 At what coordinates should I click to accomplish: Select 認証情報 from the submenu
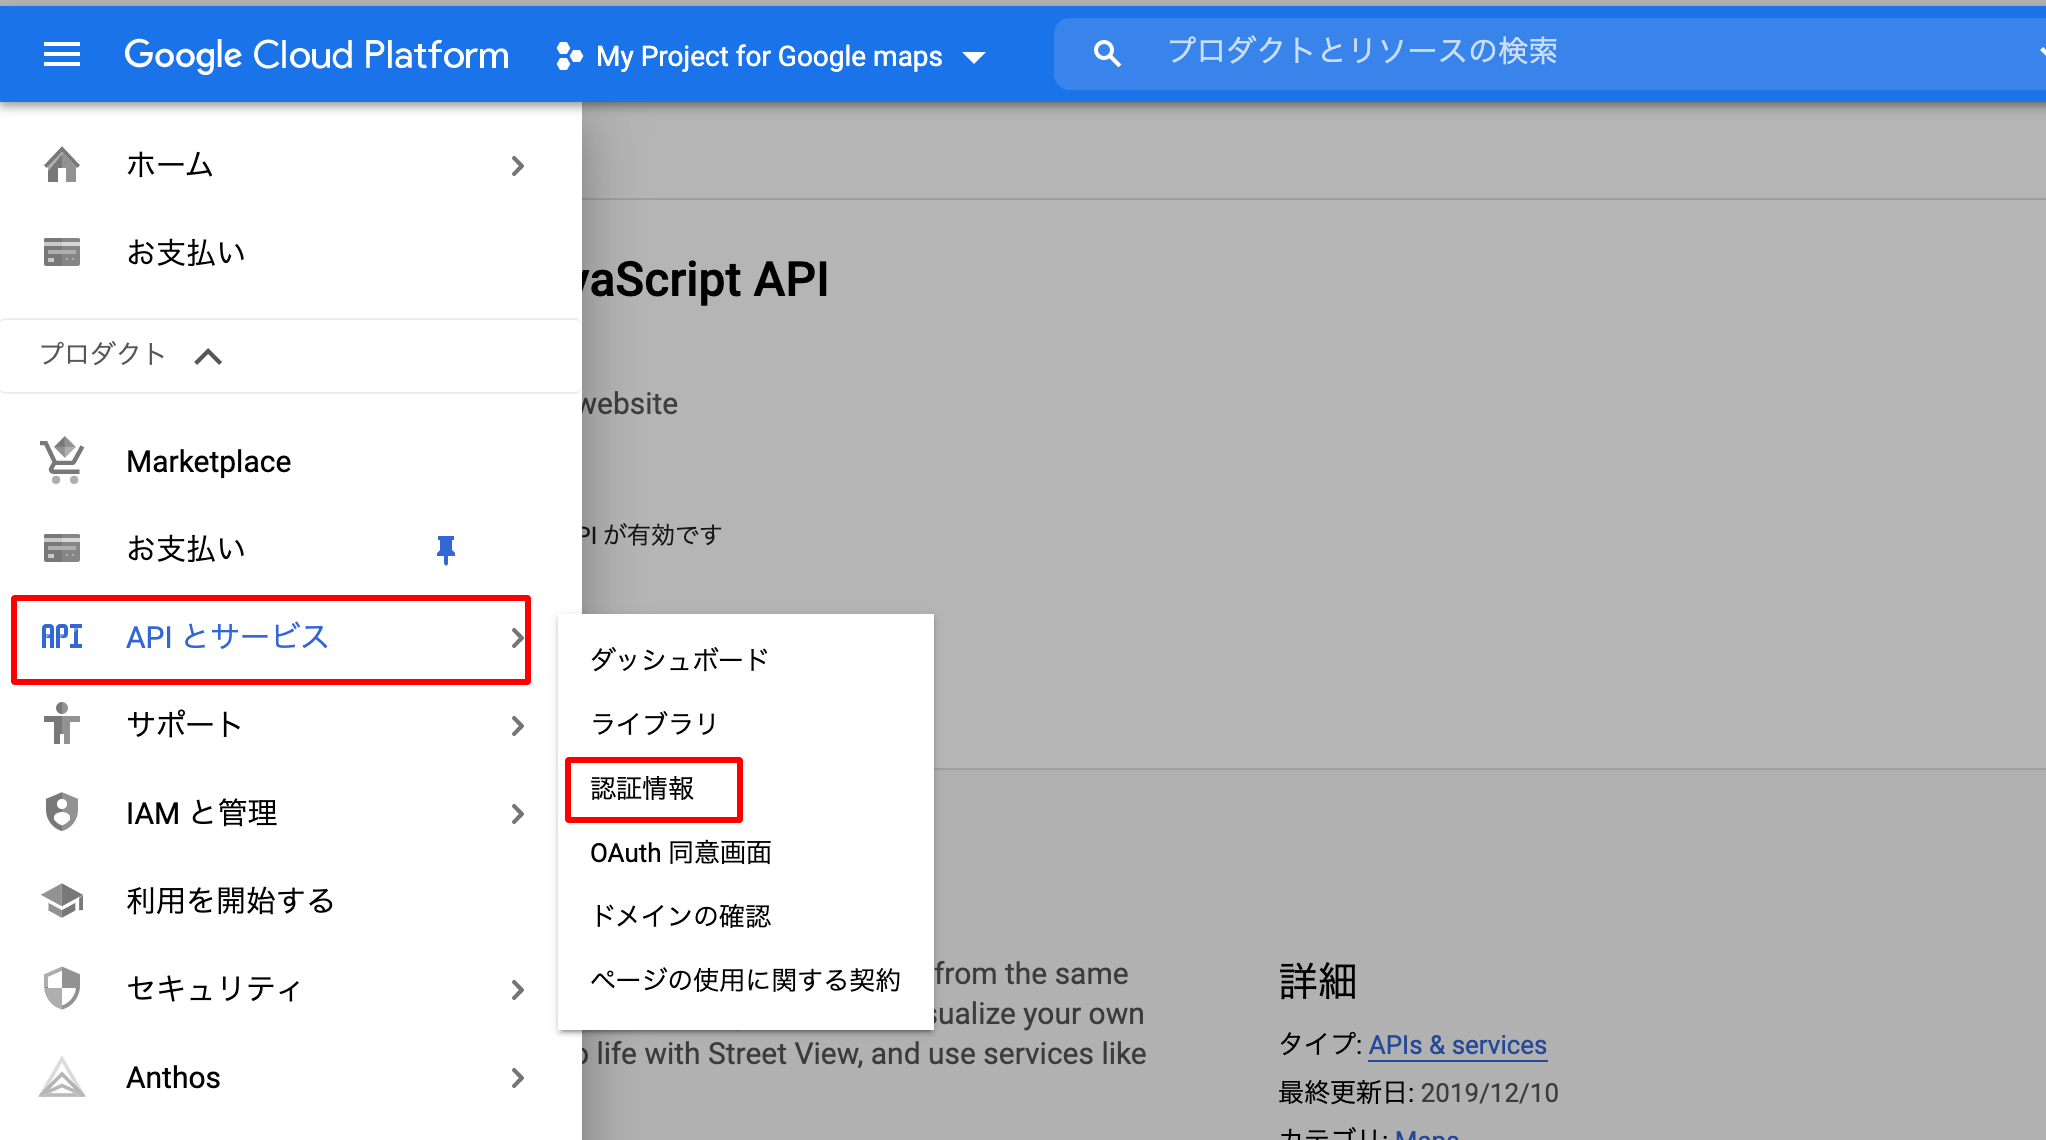pyautogui.click(x=642, y=788)
